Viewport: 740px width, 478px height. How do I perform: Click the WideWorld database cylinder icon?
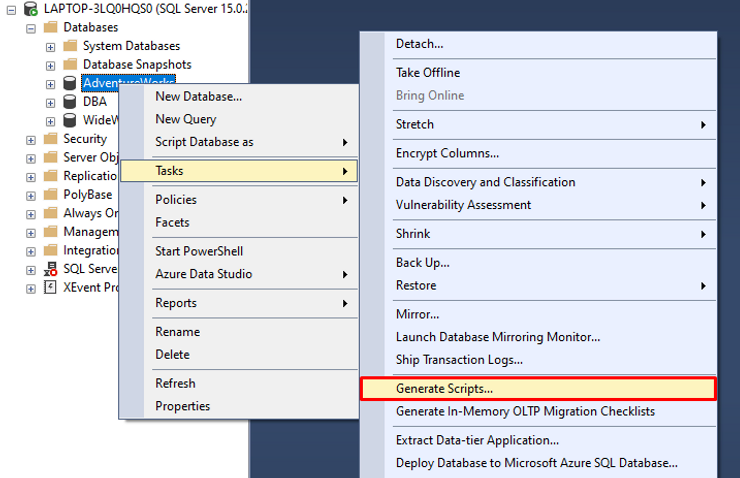[70, 120]
